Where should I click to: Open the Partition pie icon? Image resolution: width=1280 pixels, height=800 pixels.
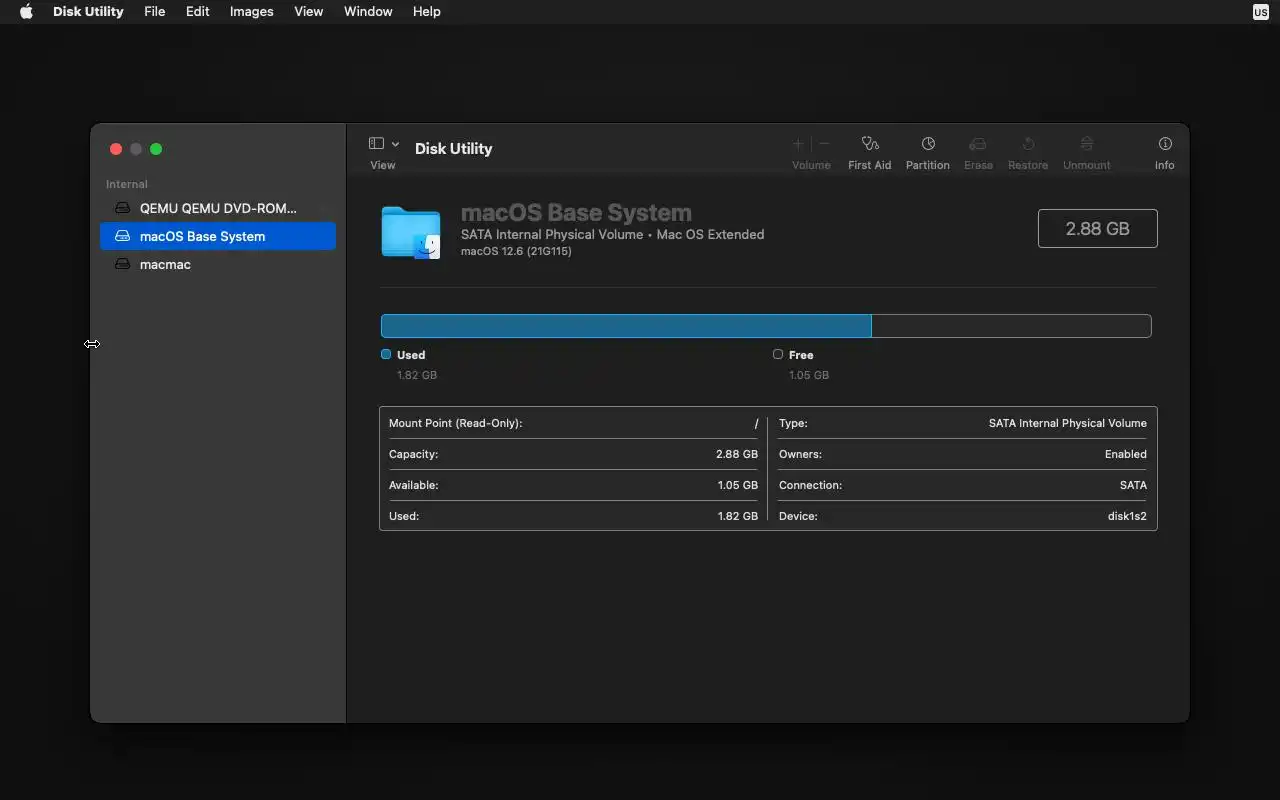(928, 144)
